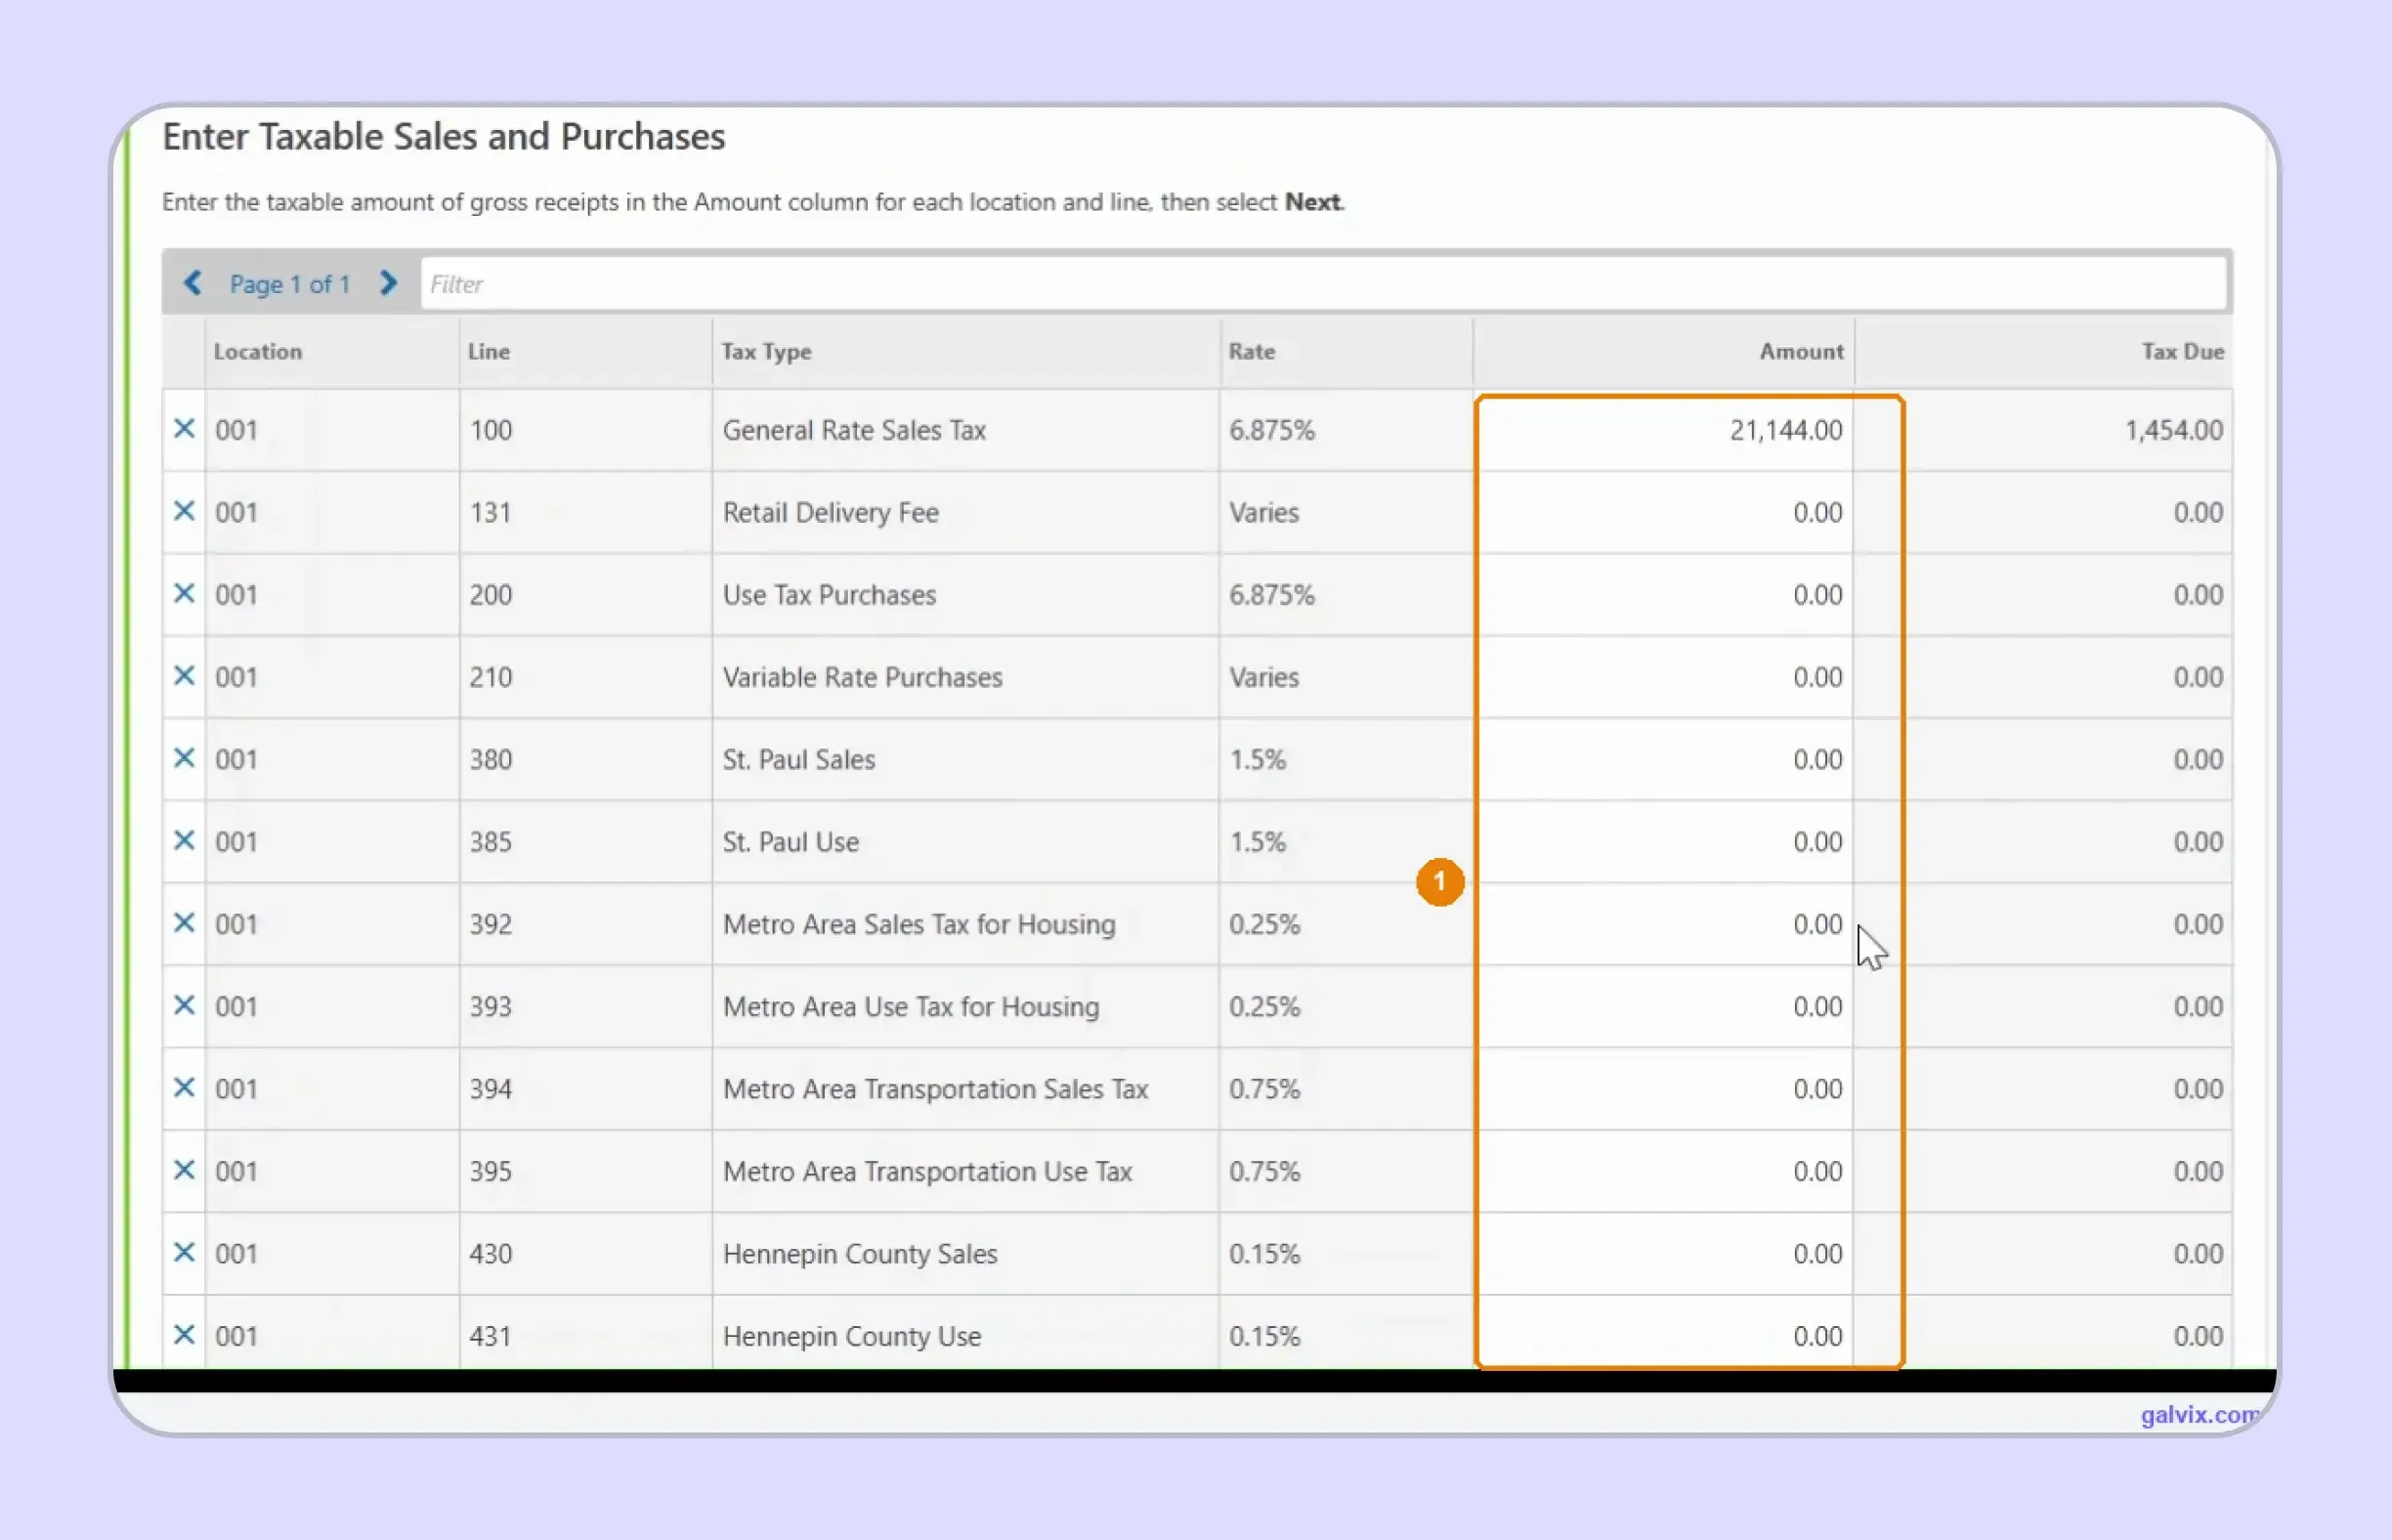This screenshot has height=1540, width=2392.
Task: Delete the Variable Rate Purchases line
Action: (184, 676)
